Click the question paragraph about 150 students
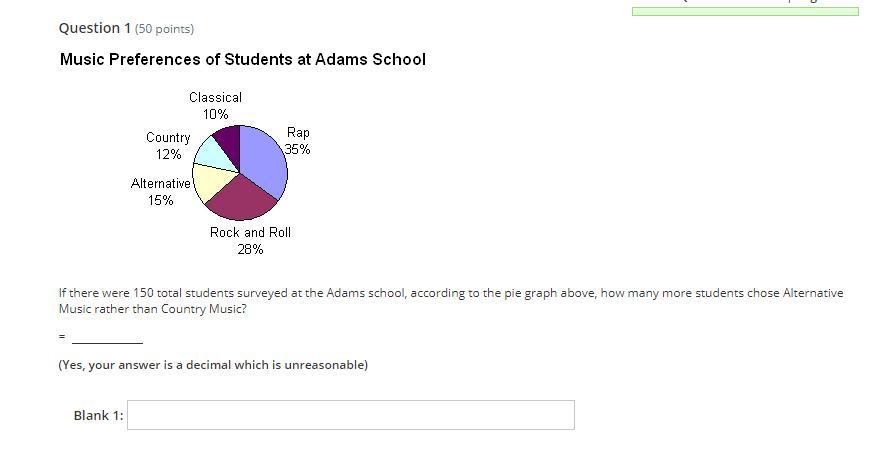This screenshot has height=449, width=884. coord(451,301)
